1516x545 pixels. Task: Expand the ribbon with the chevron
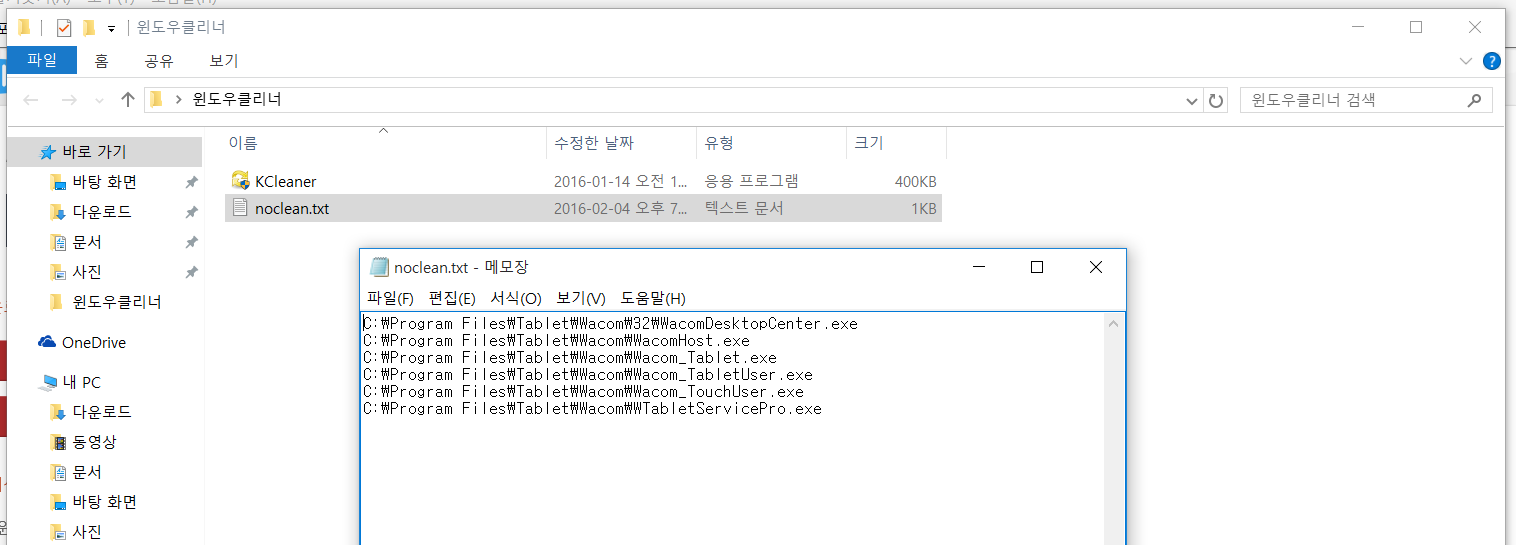[1466, 61]
